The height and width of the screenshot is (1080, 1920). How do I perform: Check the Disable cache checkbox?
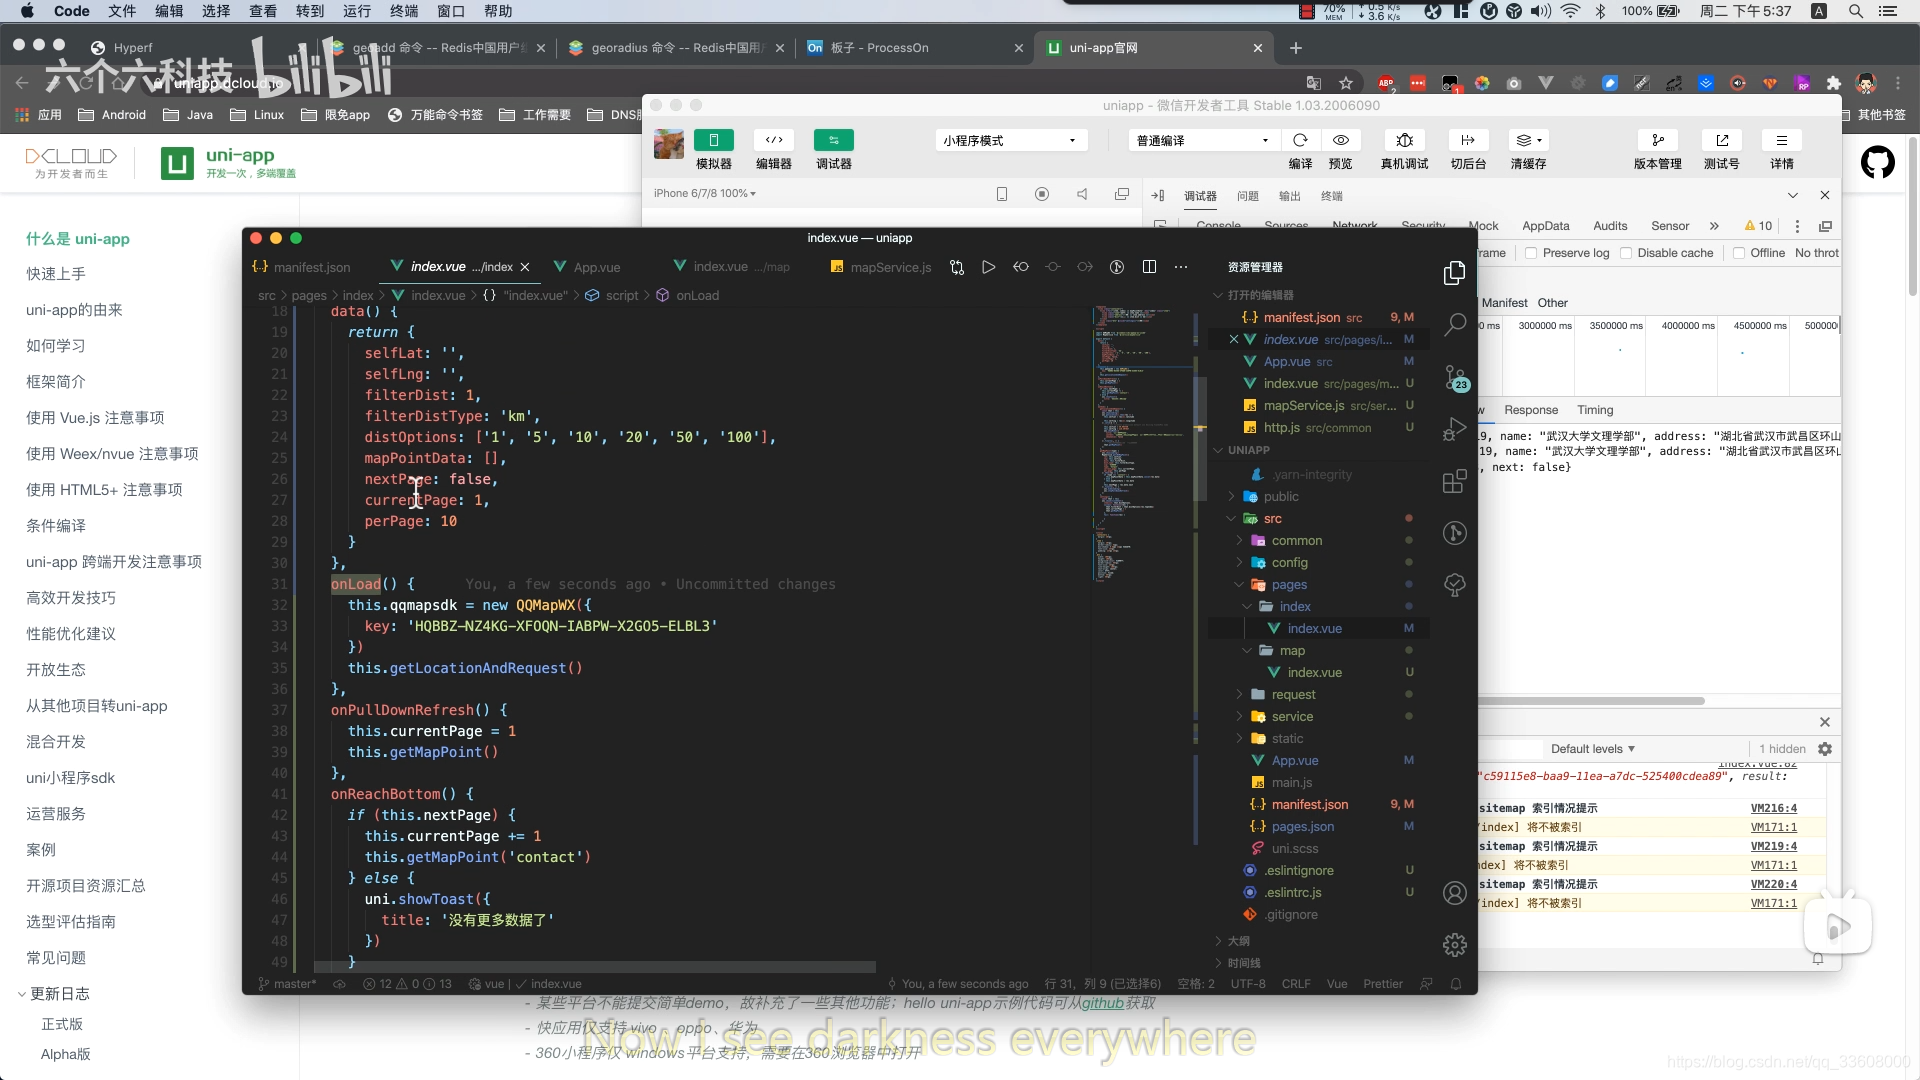click(1626, 253)
